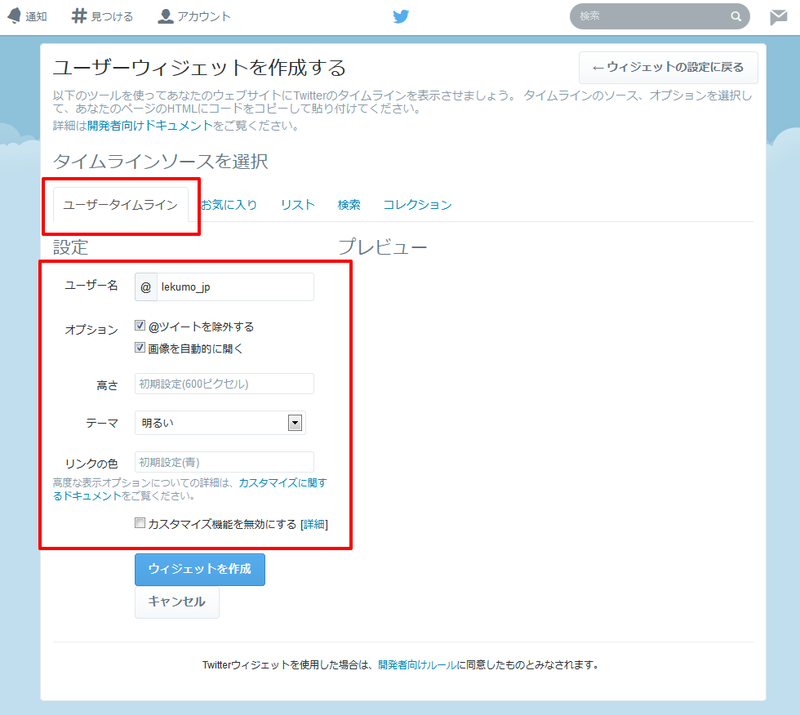The height and width of the screenshot is (715, 800).
Task: Click the ユーザーウィジェットを作成する heading
Action: tap(199, 67)
